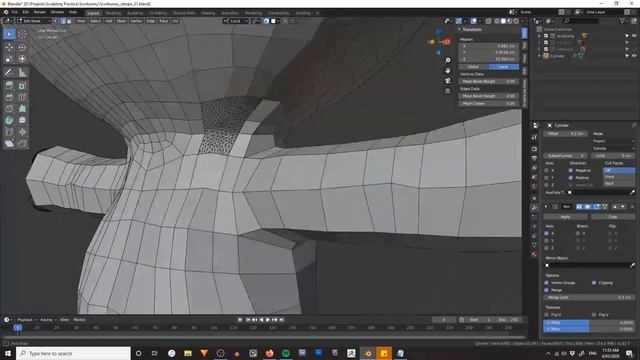
Task: Activate the Poly Build tool
Action: point(22,109)
